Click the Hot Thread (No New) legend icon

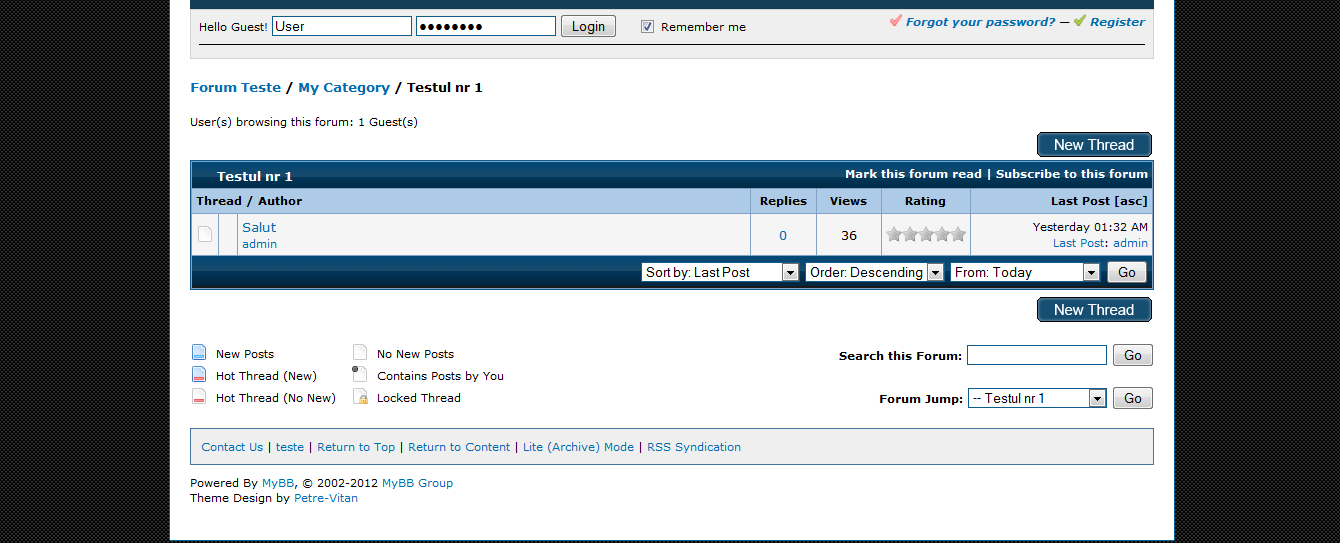(x=199, y=396)
